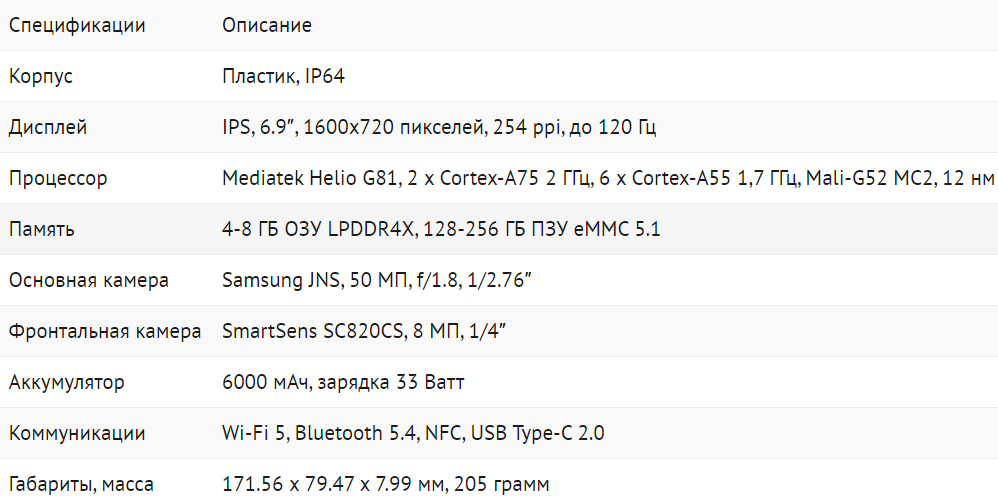
Task: Select the Габариты, масса row label
Action: (x=81, y=484)
